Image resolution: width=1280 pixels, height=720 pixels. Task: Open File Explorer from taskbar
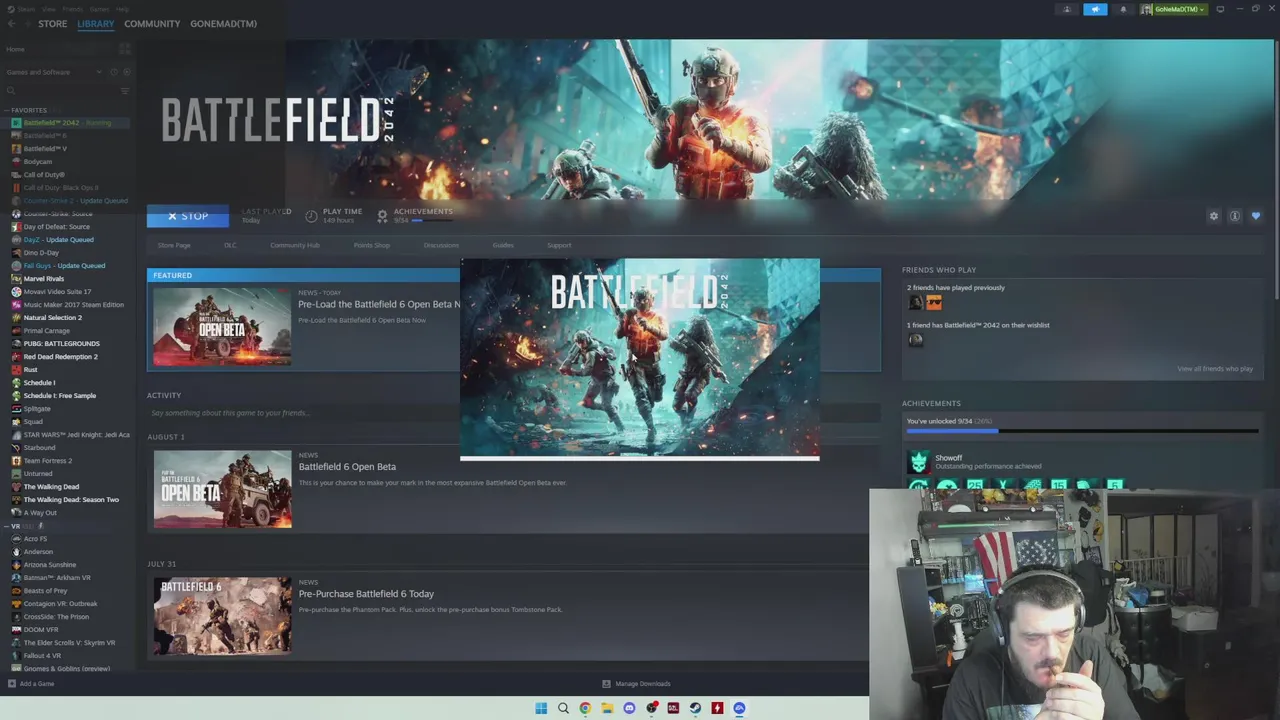[607, 708]
